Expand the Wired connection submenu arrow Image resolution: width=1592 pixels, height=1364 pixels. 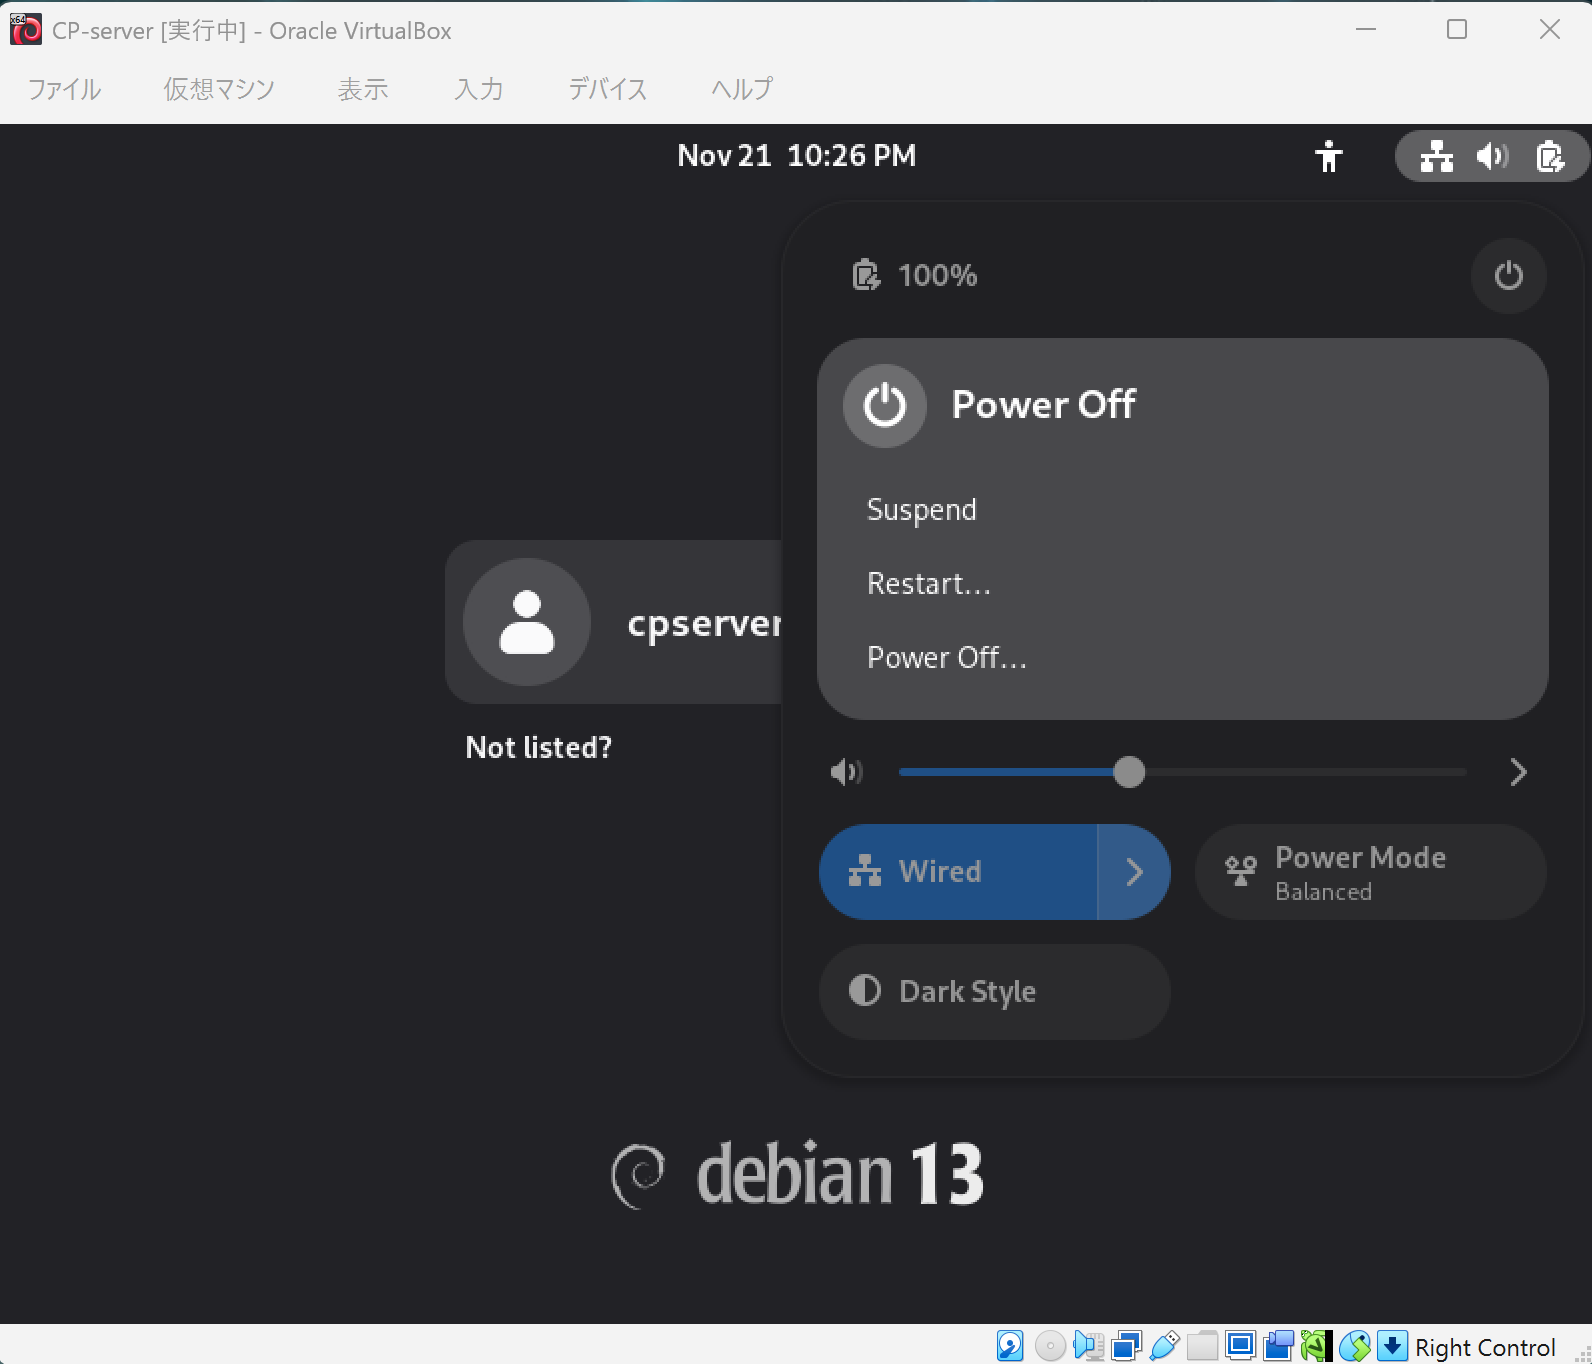1134,872
